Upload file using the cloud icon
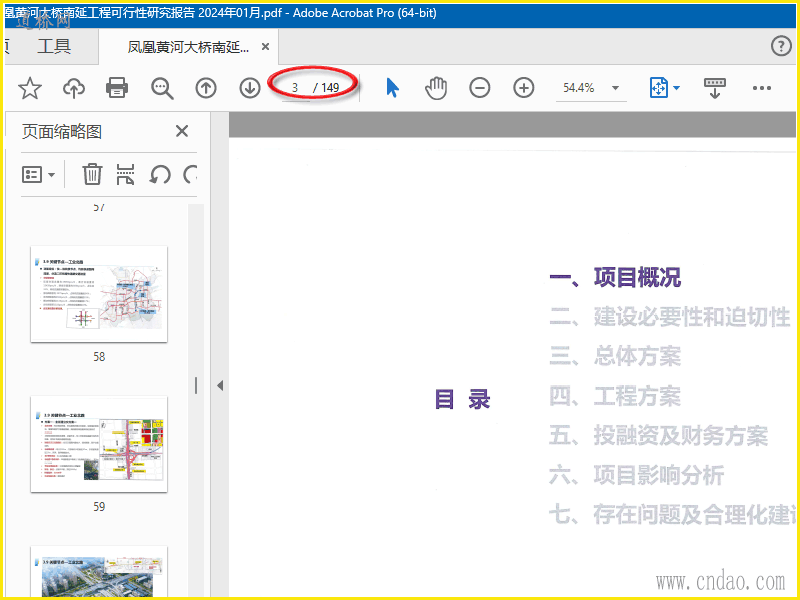Image resolution: width=800 pixels, height=600 pixels. (x=74, y=88)
